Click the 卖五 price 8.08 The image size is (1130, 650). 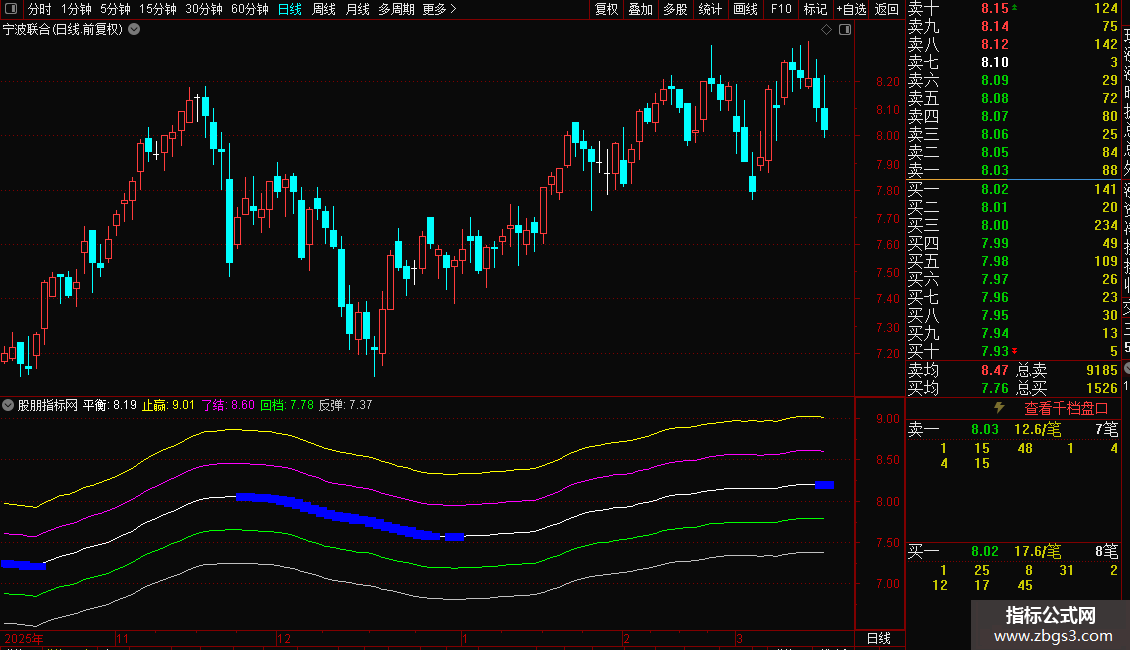(995, 98)
